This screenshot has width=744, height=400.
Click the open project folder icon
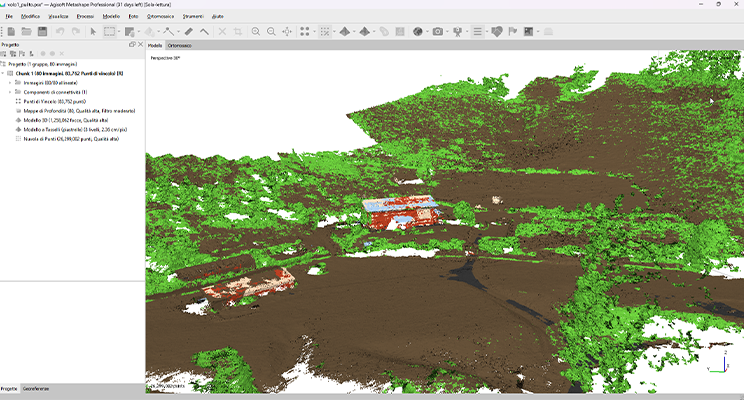tap(25, 32)
